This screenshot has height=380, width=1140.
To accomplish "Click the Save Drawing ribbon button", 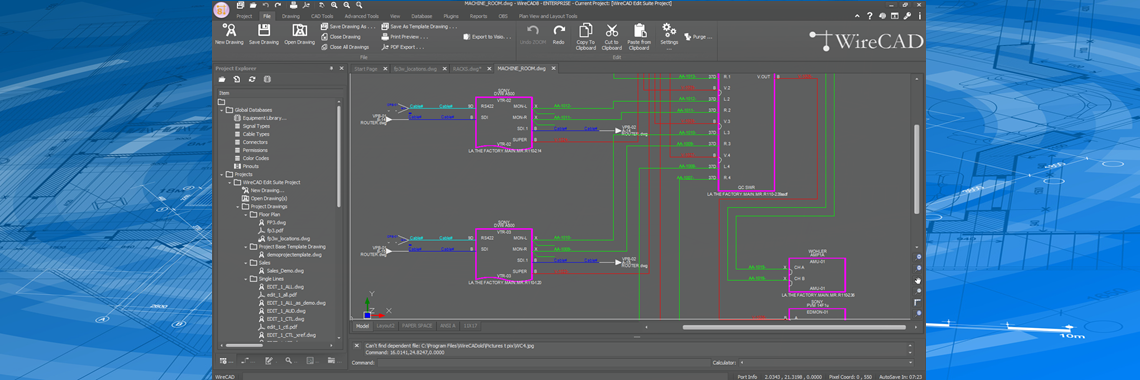I will click(x=264, y=34).
